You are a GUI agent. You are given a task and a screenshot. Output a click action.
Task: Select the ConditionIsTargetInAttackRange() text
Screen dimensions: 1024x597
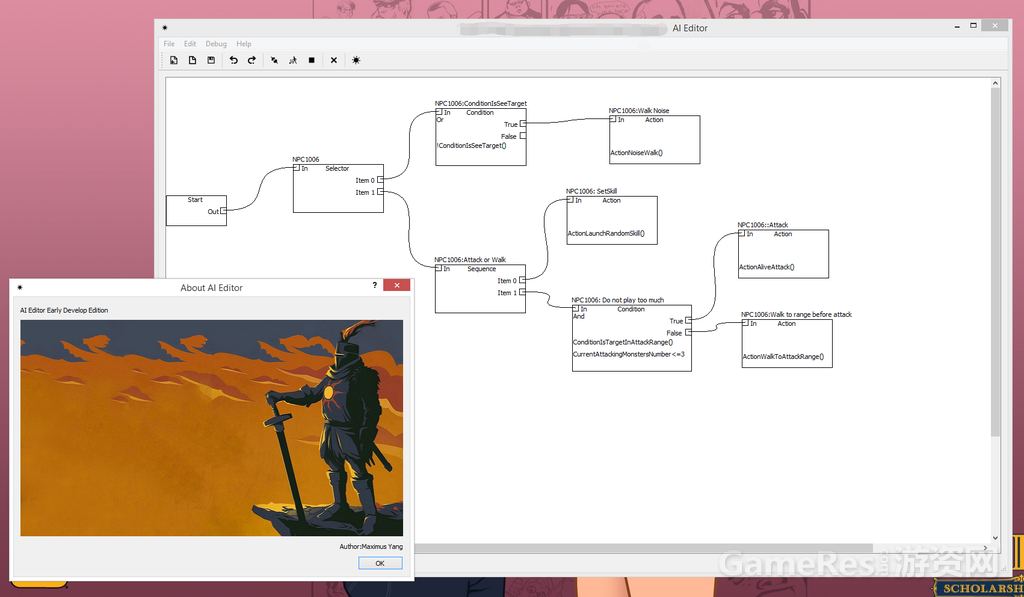pyautogui.click(x=623, y=342)
